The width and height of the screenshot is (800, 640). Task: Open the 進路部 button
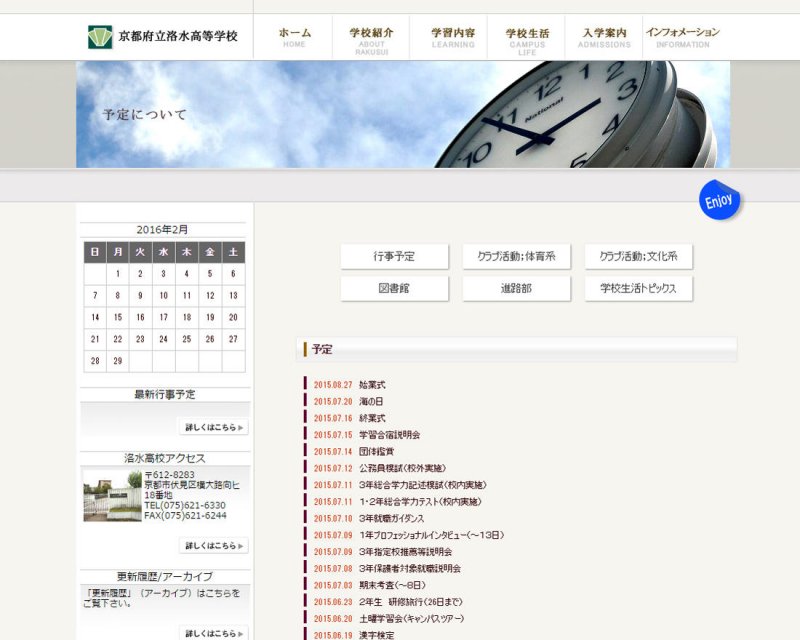(516, 289)
